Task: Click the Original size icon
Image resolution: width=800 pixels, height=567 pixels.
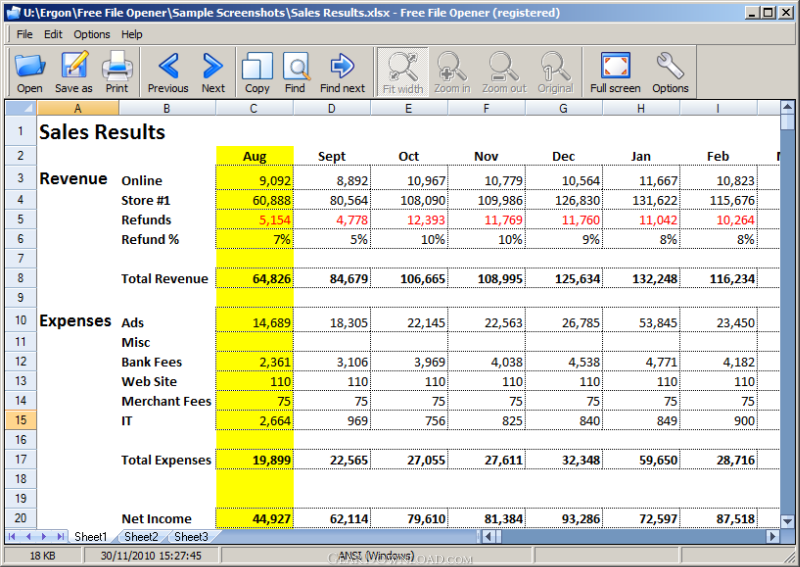Action: [555, 72]
